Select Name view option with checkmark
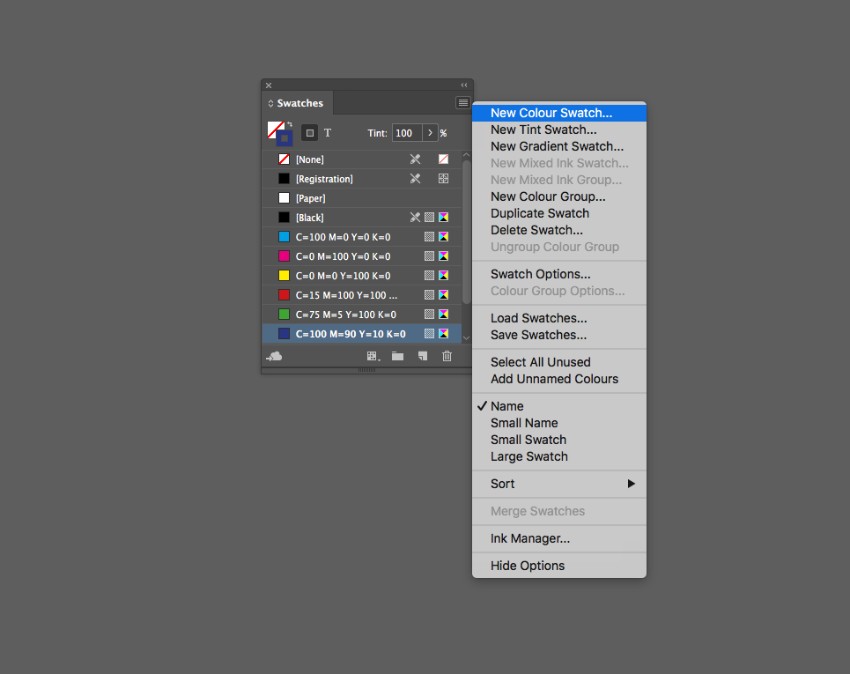850x674 pixels. [x=507, y=406]
